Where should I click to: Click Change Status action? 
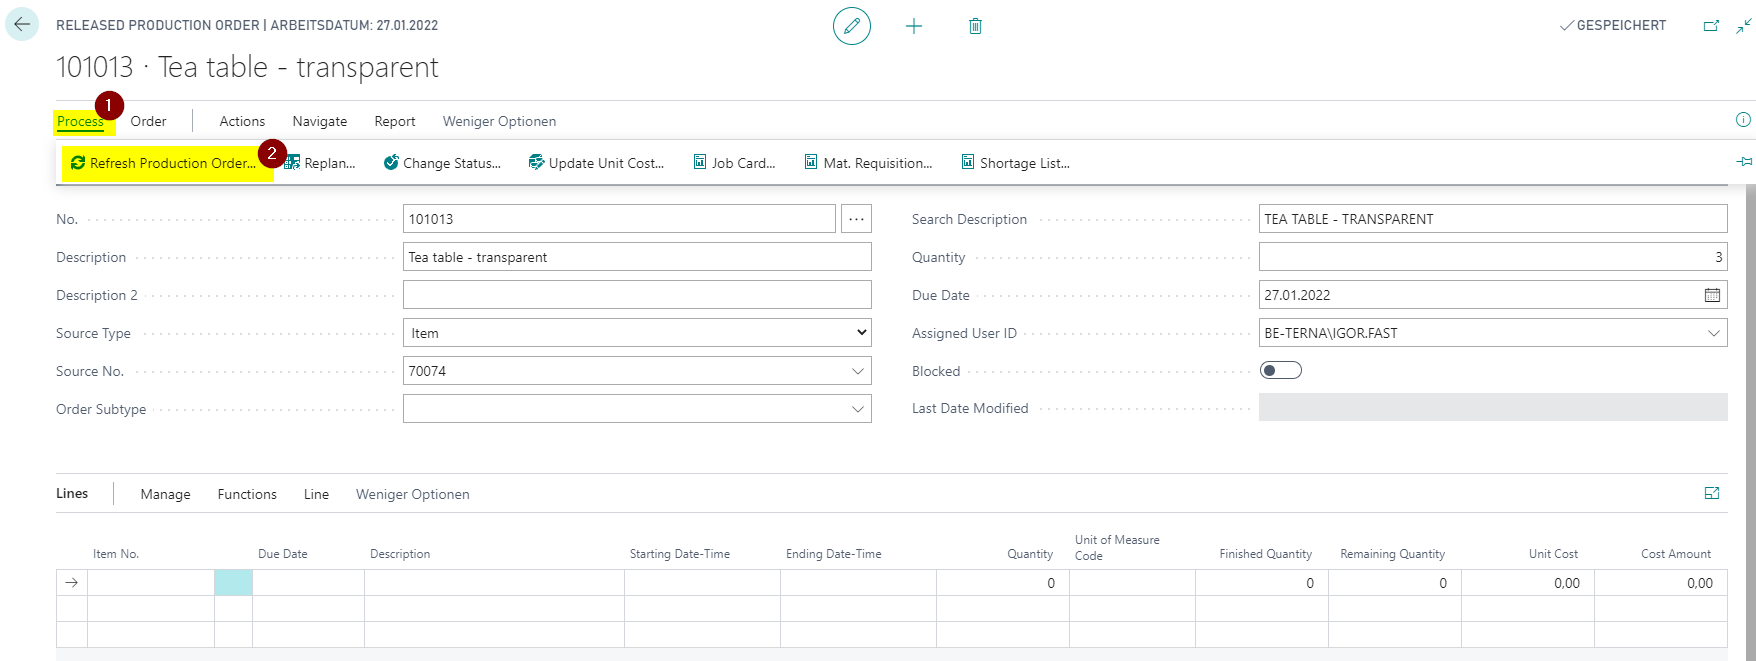(442, 163)
